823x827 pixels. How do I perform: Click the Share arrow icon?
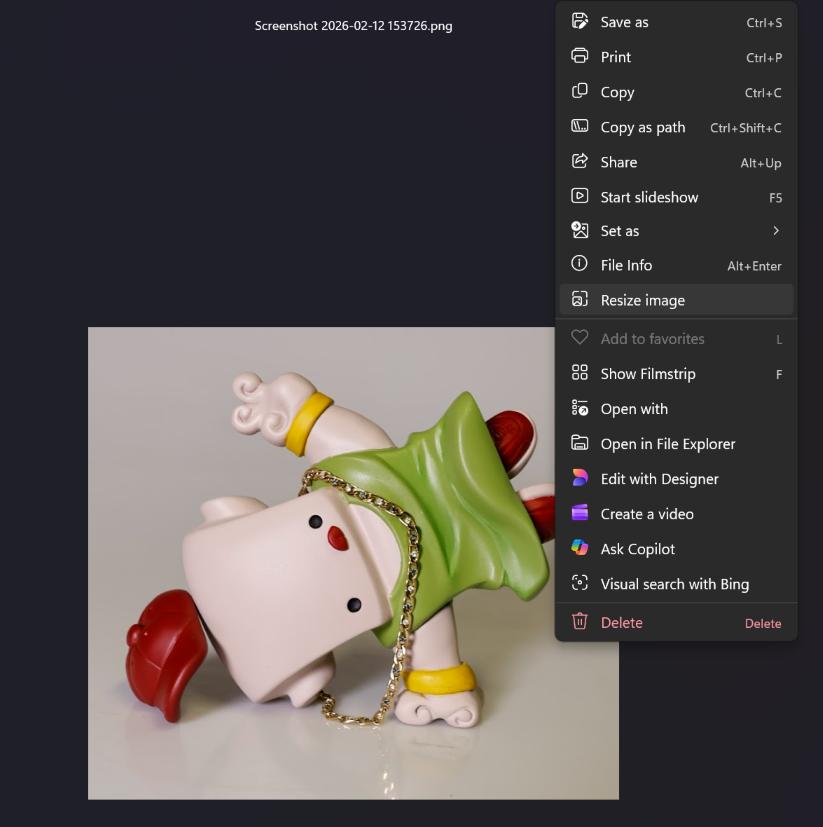[x=579, y=161]
